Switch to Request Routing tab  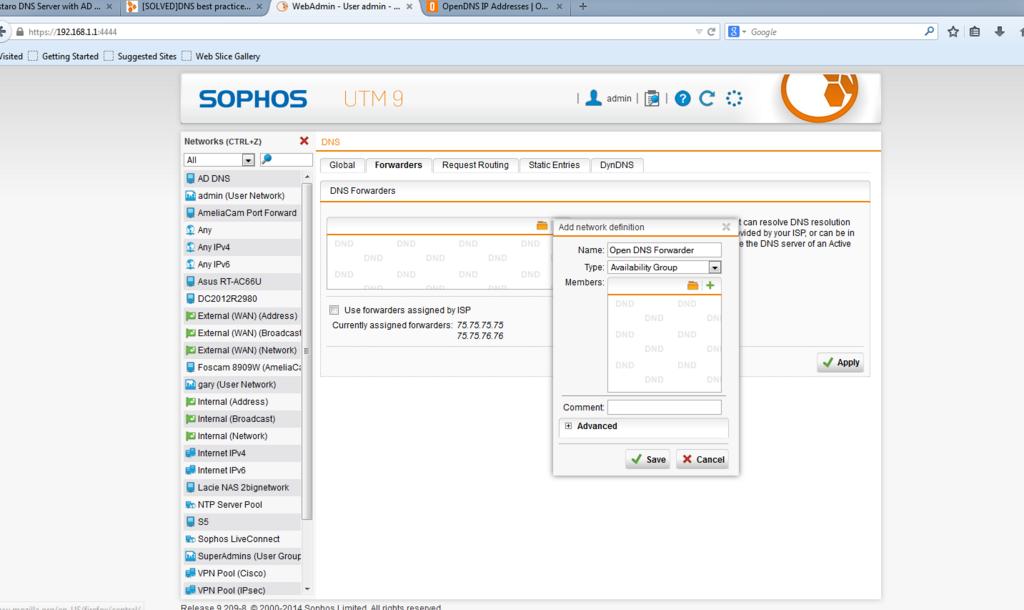tap(475, 165)
